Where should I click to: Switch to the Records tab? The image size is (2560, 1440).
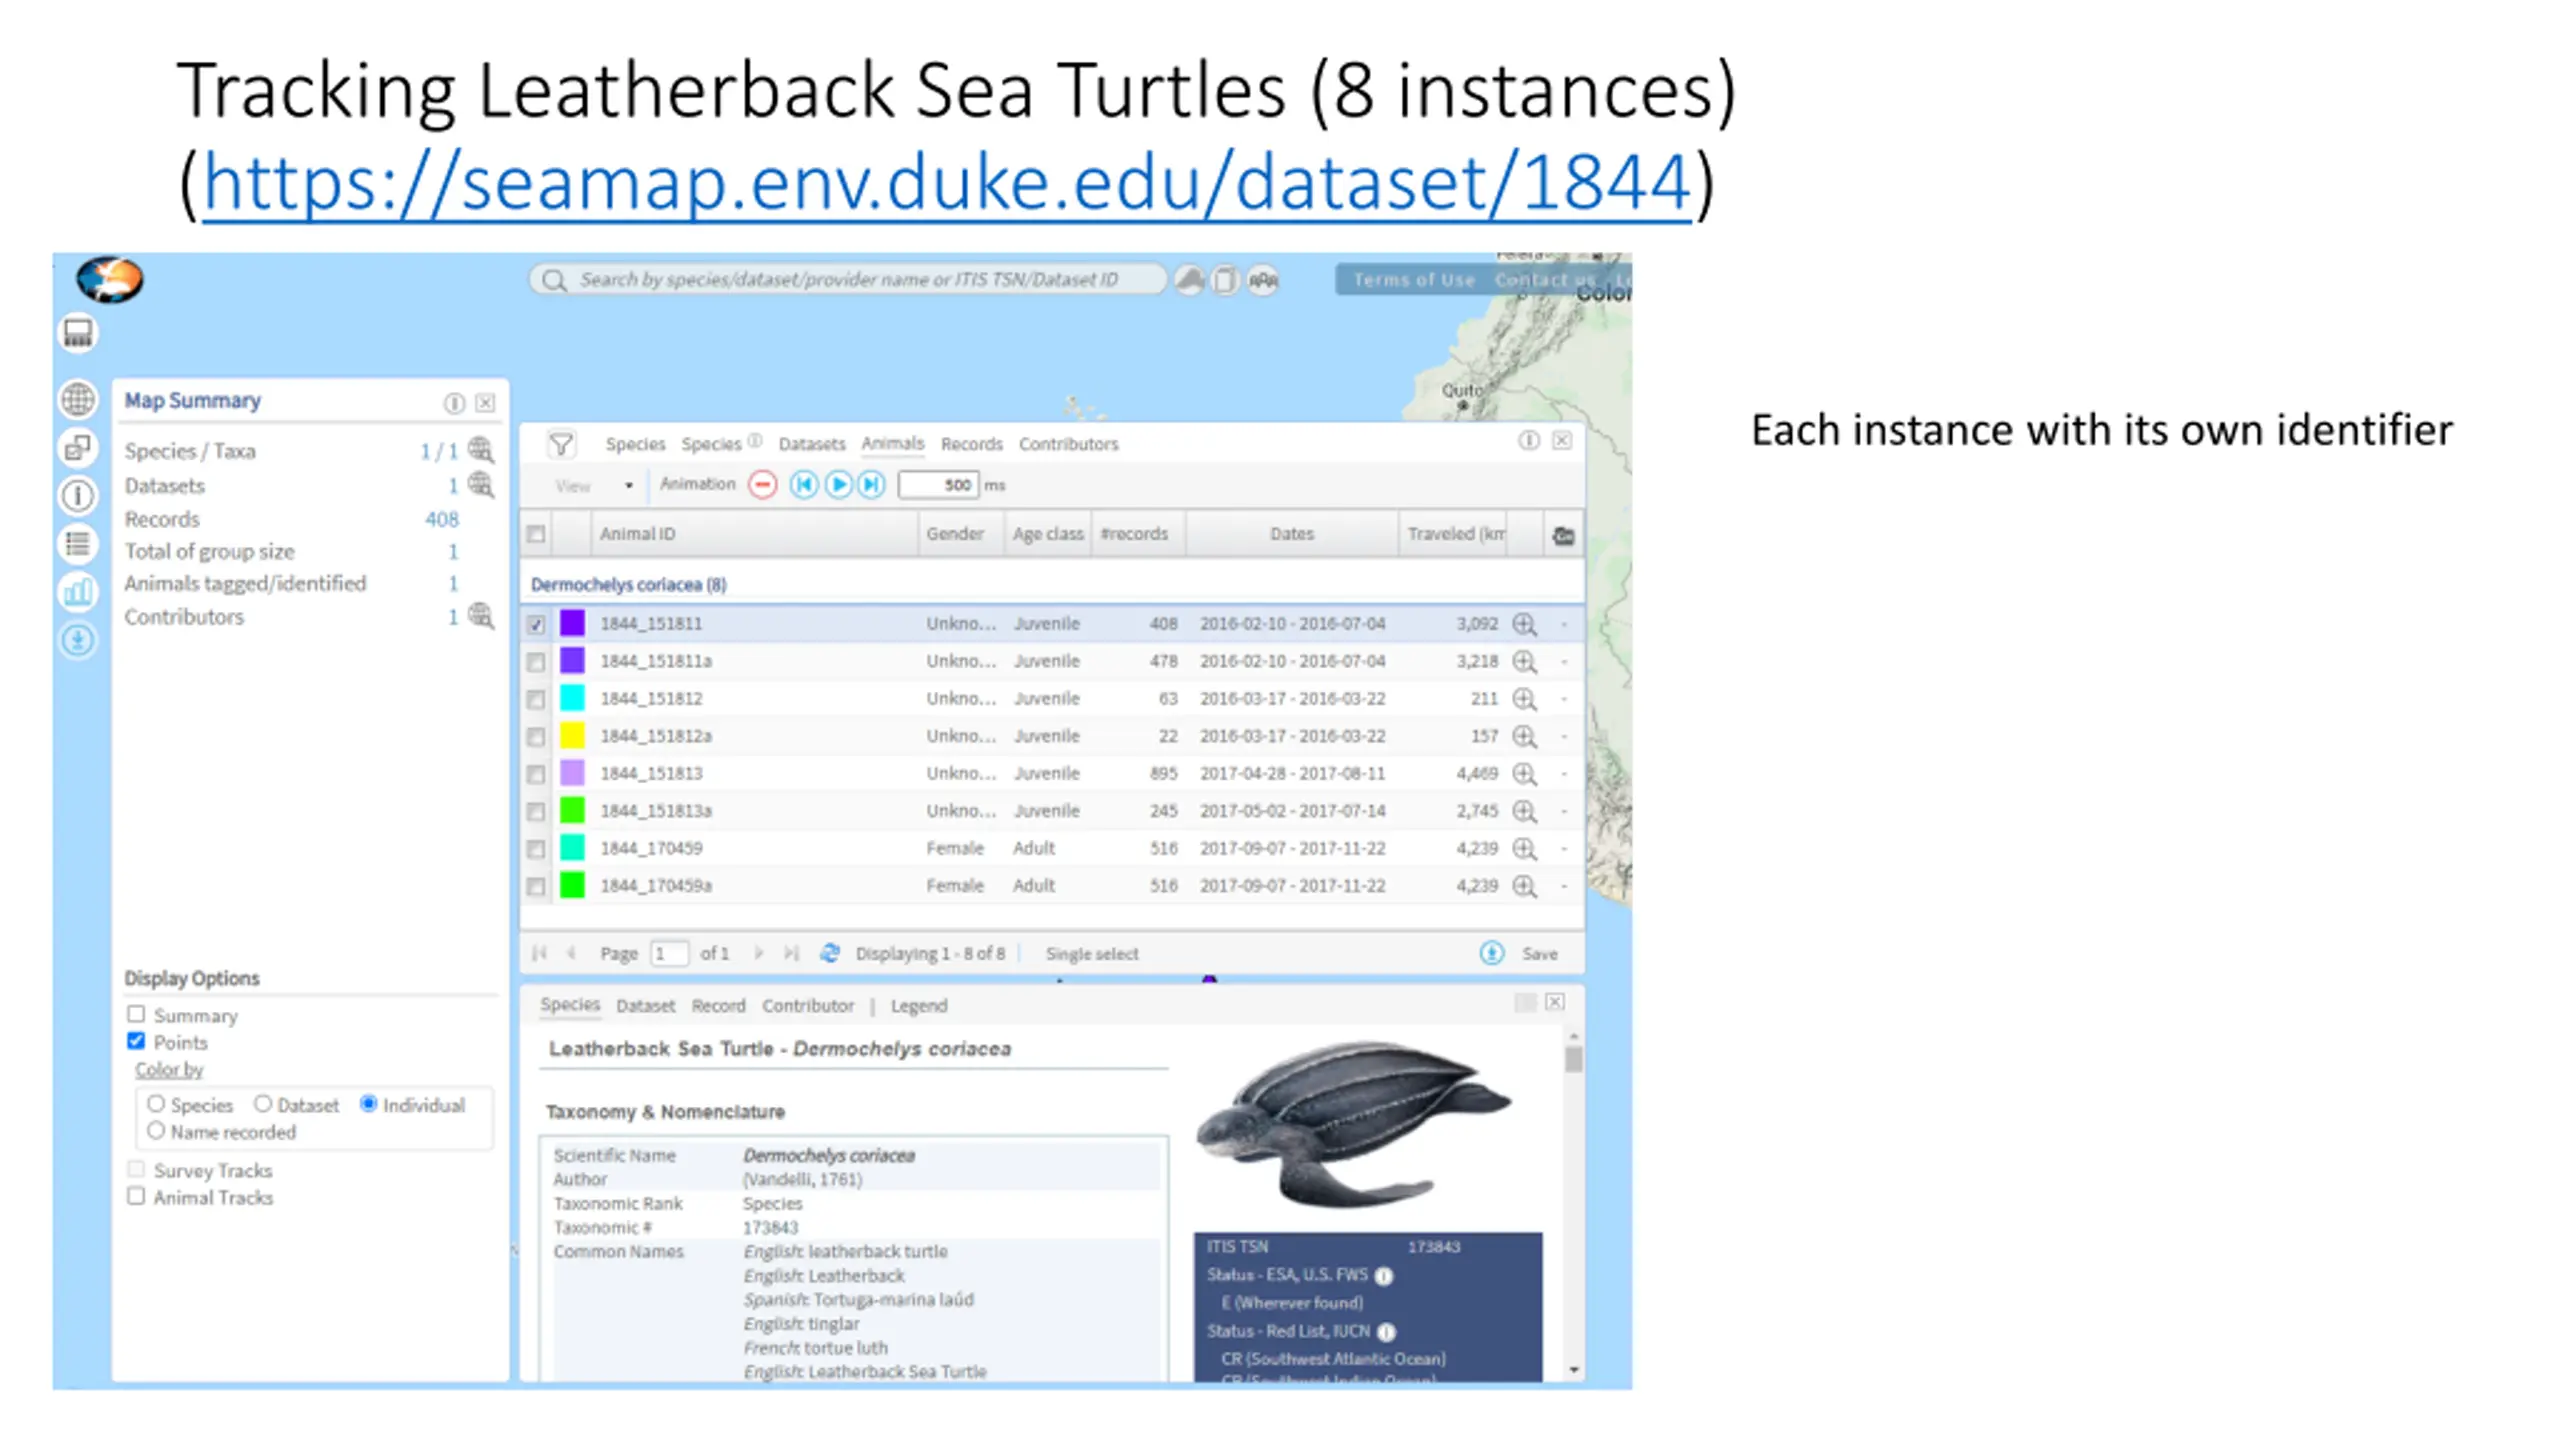(971, 444)
